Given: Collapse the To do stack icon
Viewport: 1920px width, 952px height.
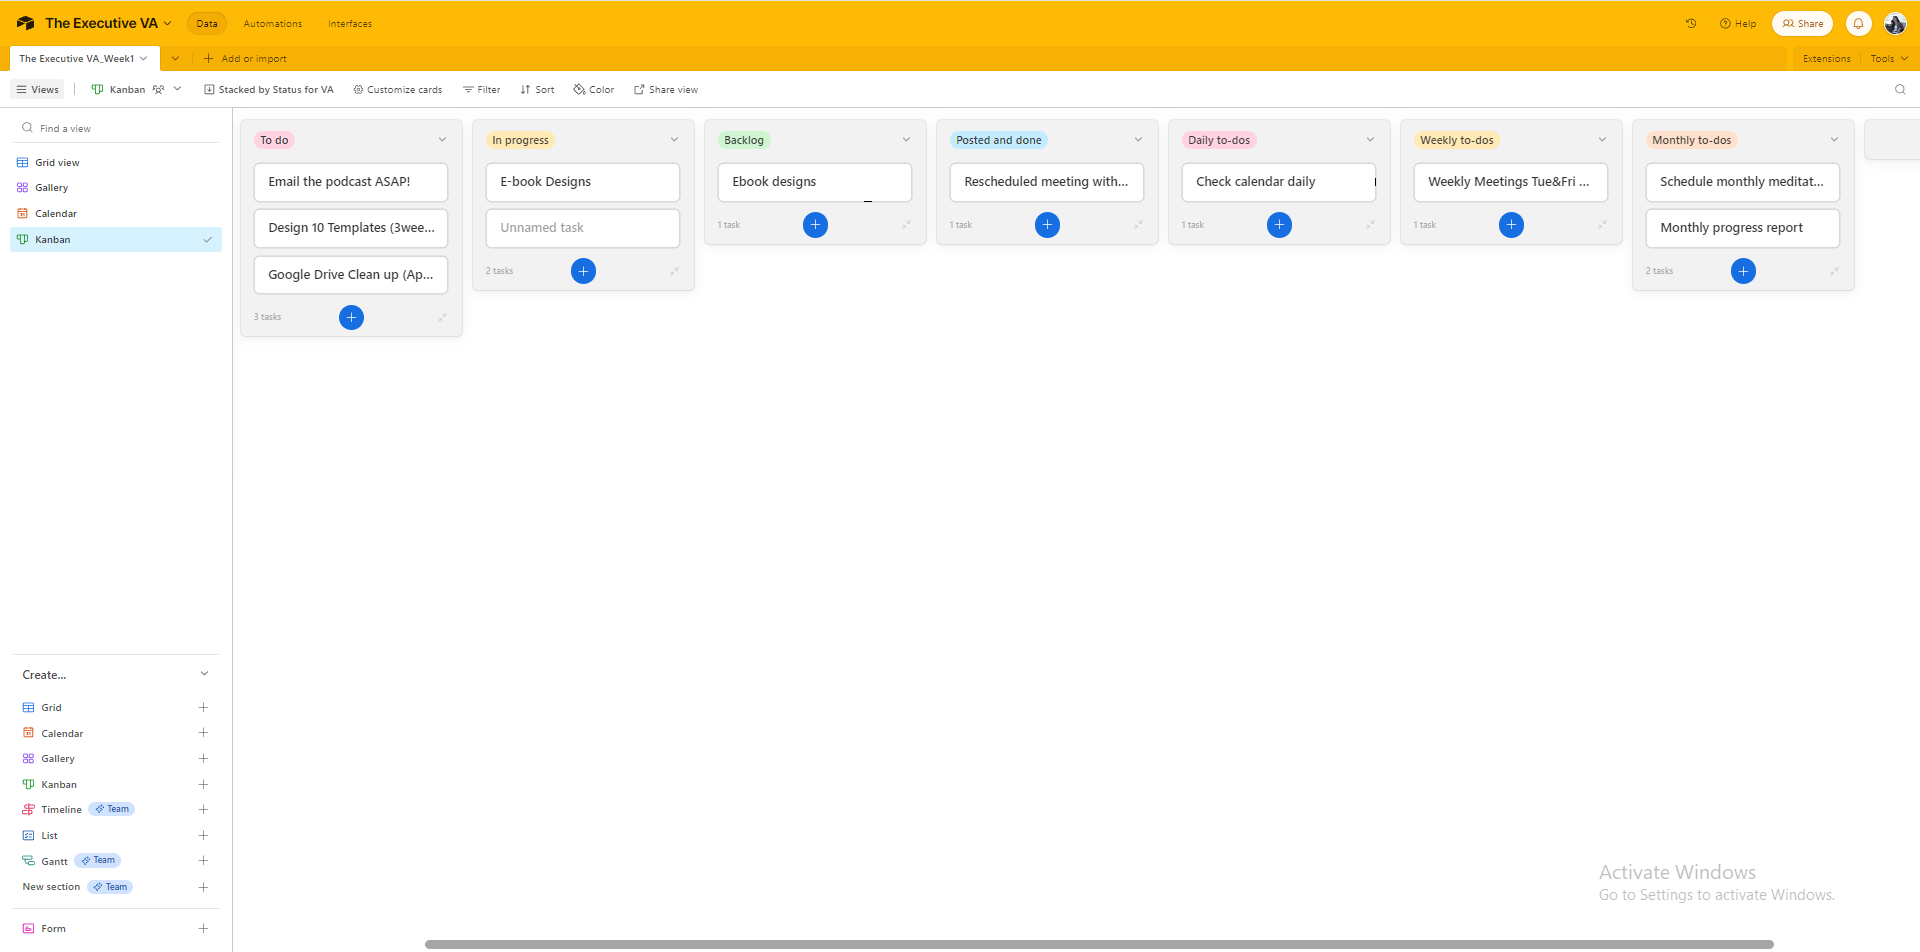Looking at the screenshot, I should click(x=442, y=317).
